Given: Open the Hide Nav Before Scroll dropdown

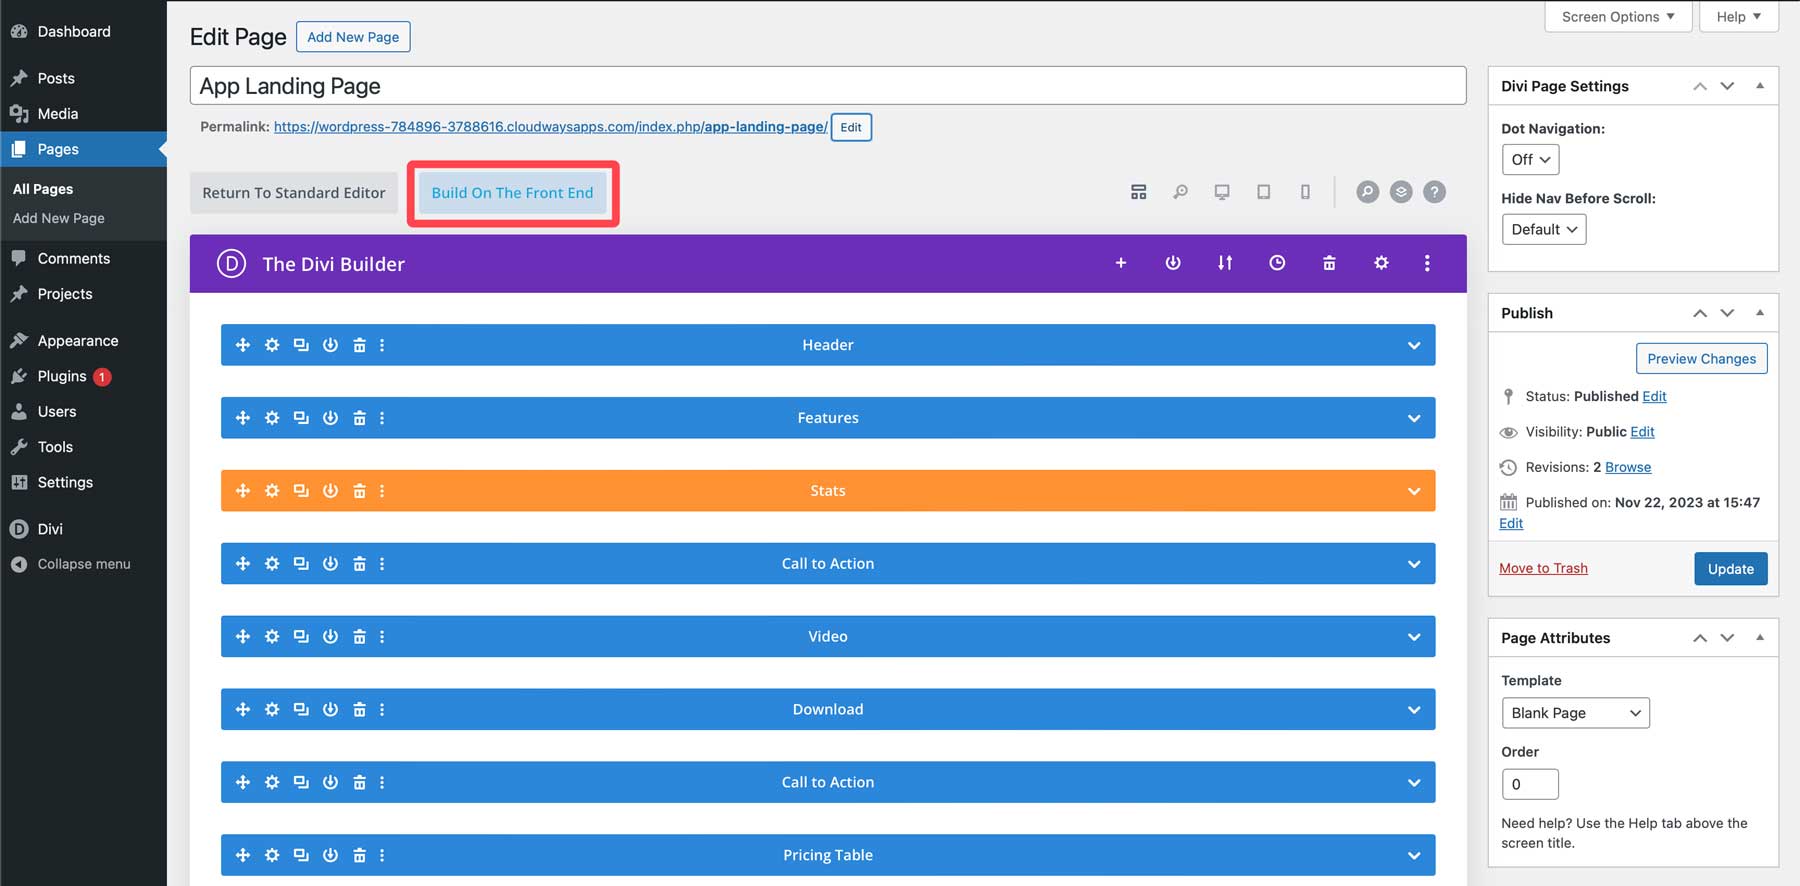Looking at the screenshot, I should click(1544, 230).
